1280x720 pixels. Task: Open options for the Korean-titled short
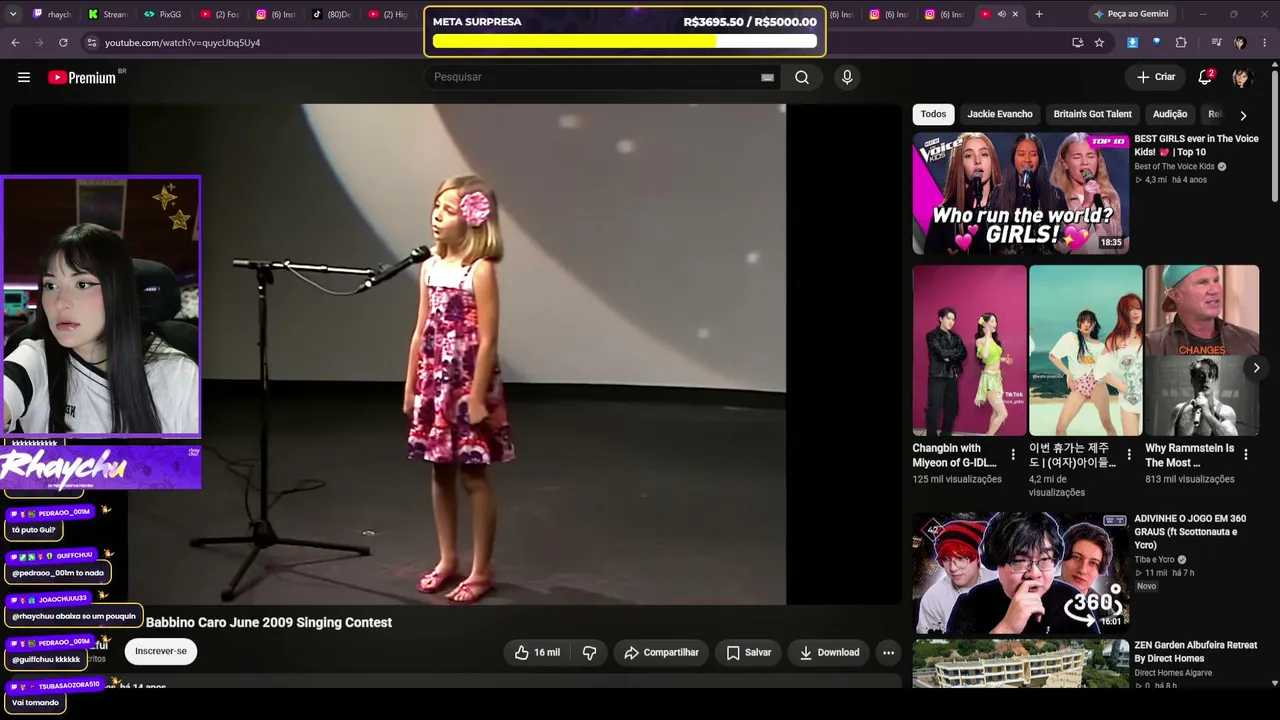pyautogui.click(x=1129, y=455)
